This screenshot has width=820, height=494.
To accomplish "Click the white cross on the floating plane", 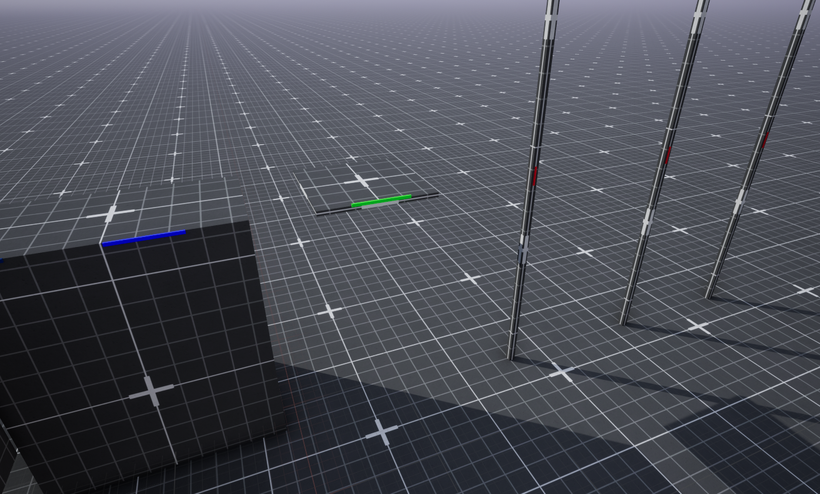I will click(361, 181).
